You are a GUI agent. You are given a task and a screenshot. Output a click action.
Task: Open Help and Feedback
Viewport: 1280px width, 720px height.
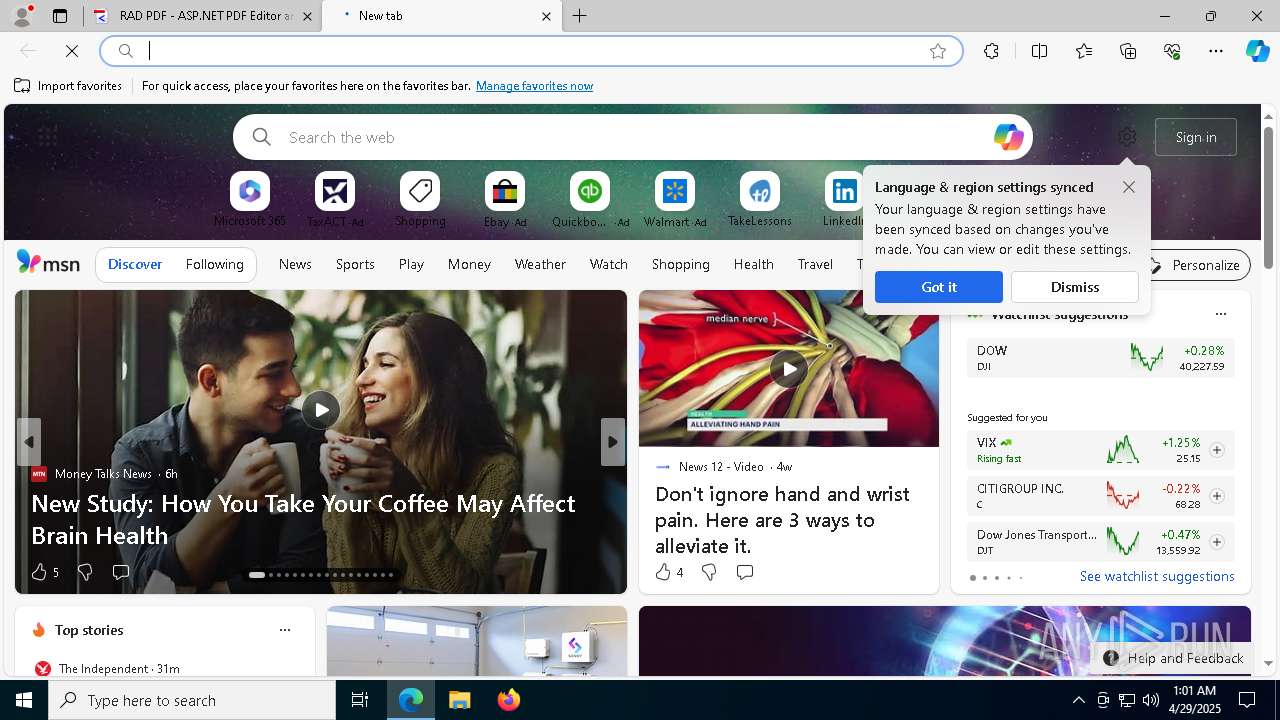click(1174, 658)
